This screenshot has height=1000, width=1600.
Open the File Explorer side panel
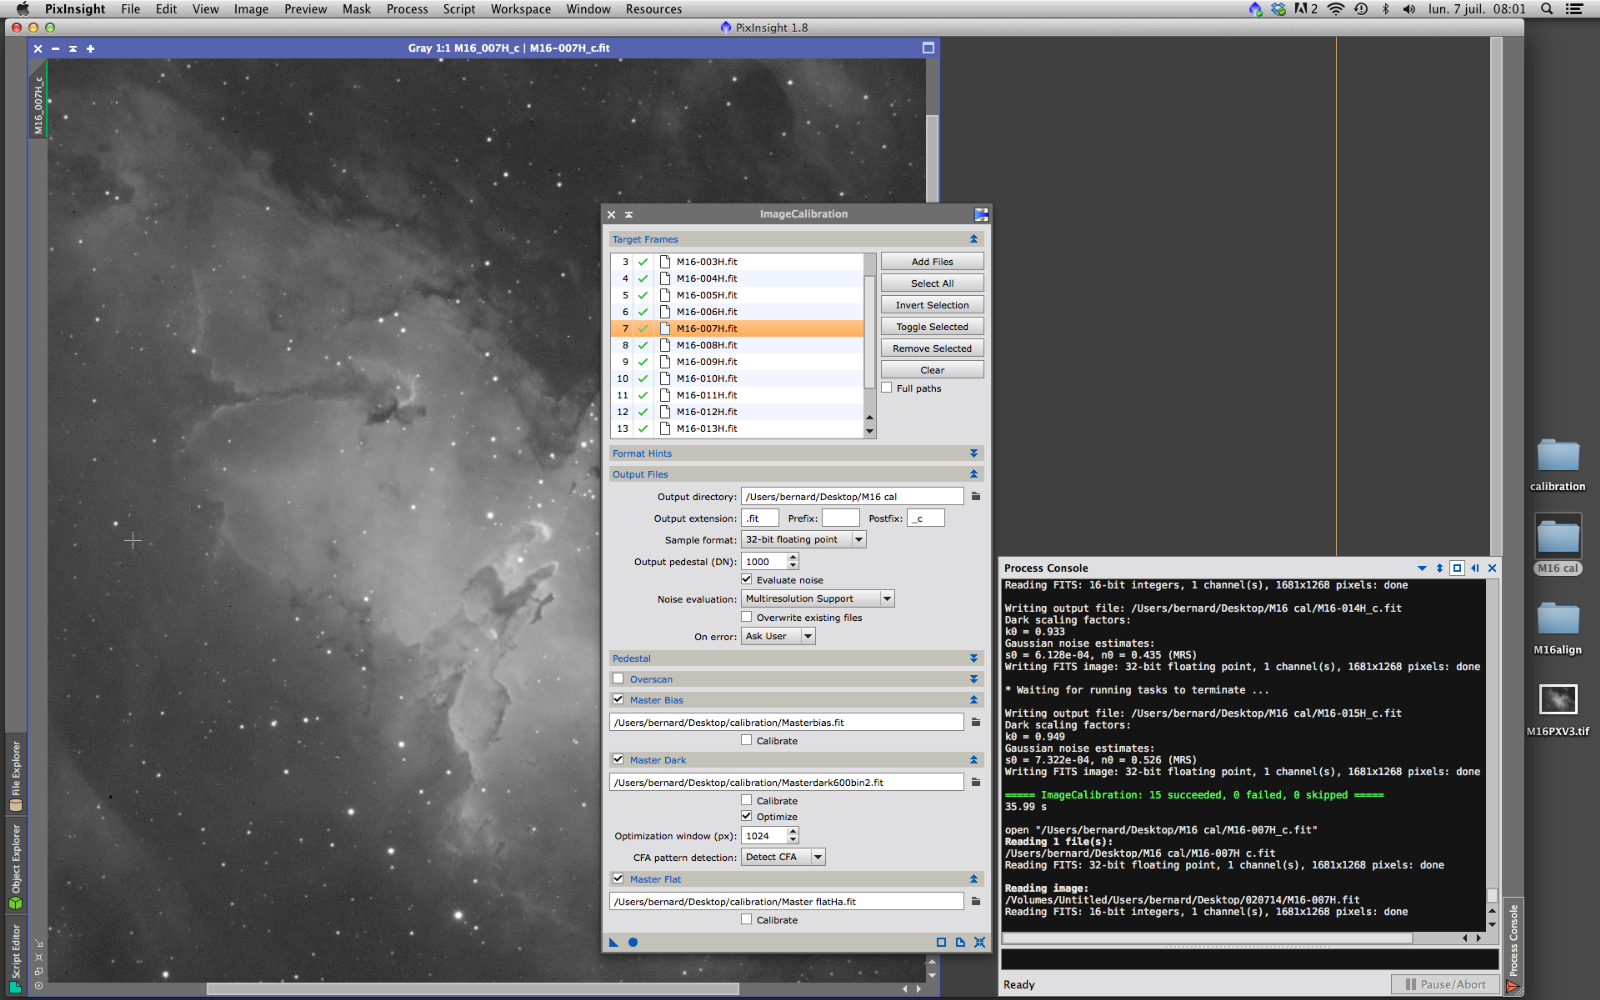pos(15,776)
